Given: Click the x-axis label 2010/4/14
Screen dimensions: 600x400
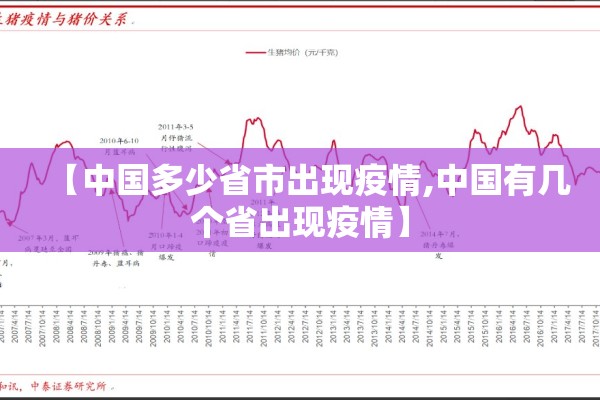Looking at the screenshot, I should pyautogui.click(x=181, y=326).
